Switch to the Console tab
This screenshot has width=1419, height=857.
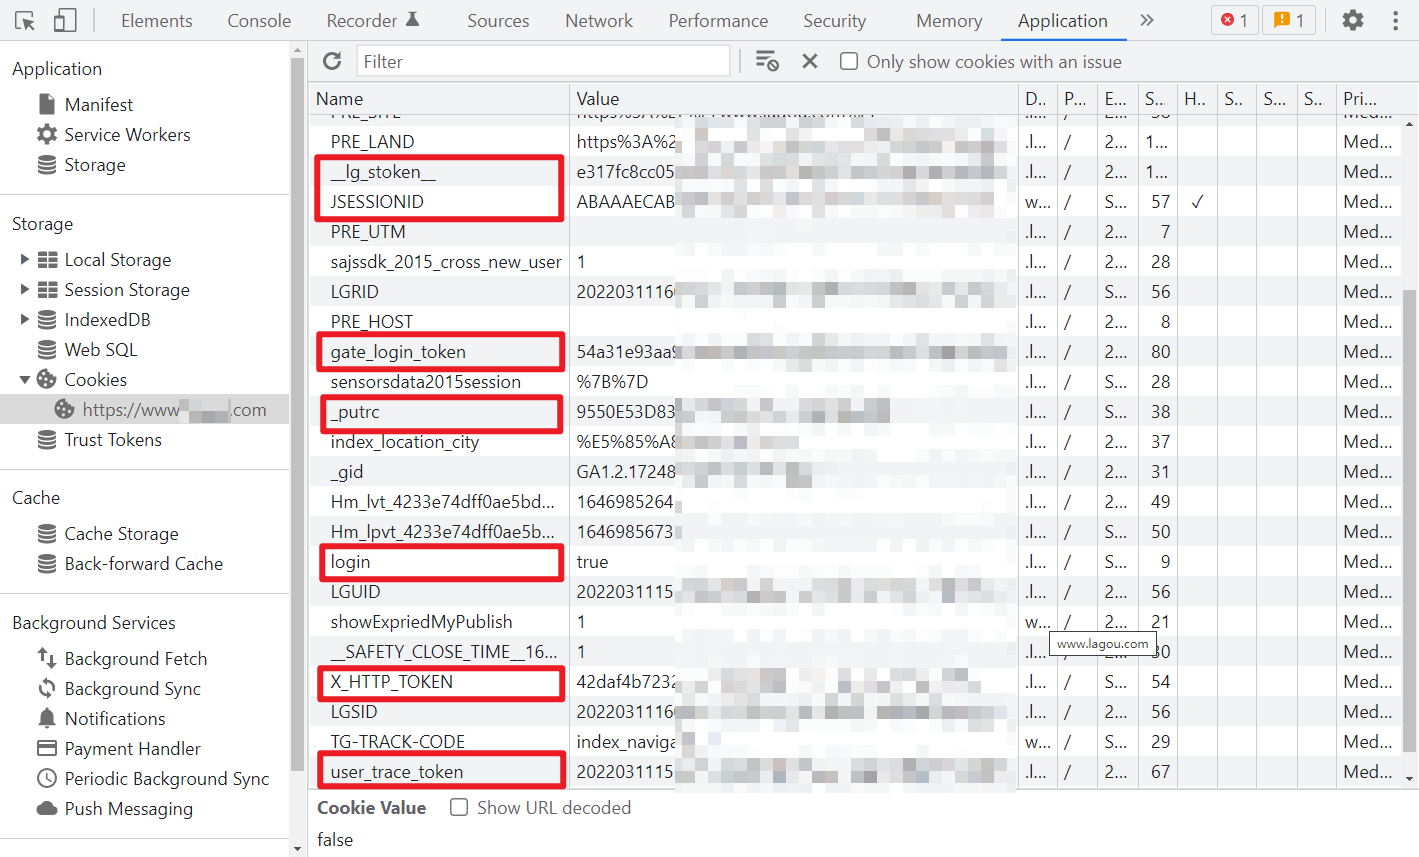(259, 20)
